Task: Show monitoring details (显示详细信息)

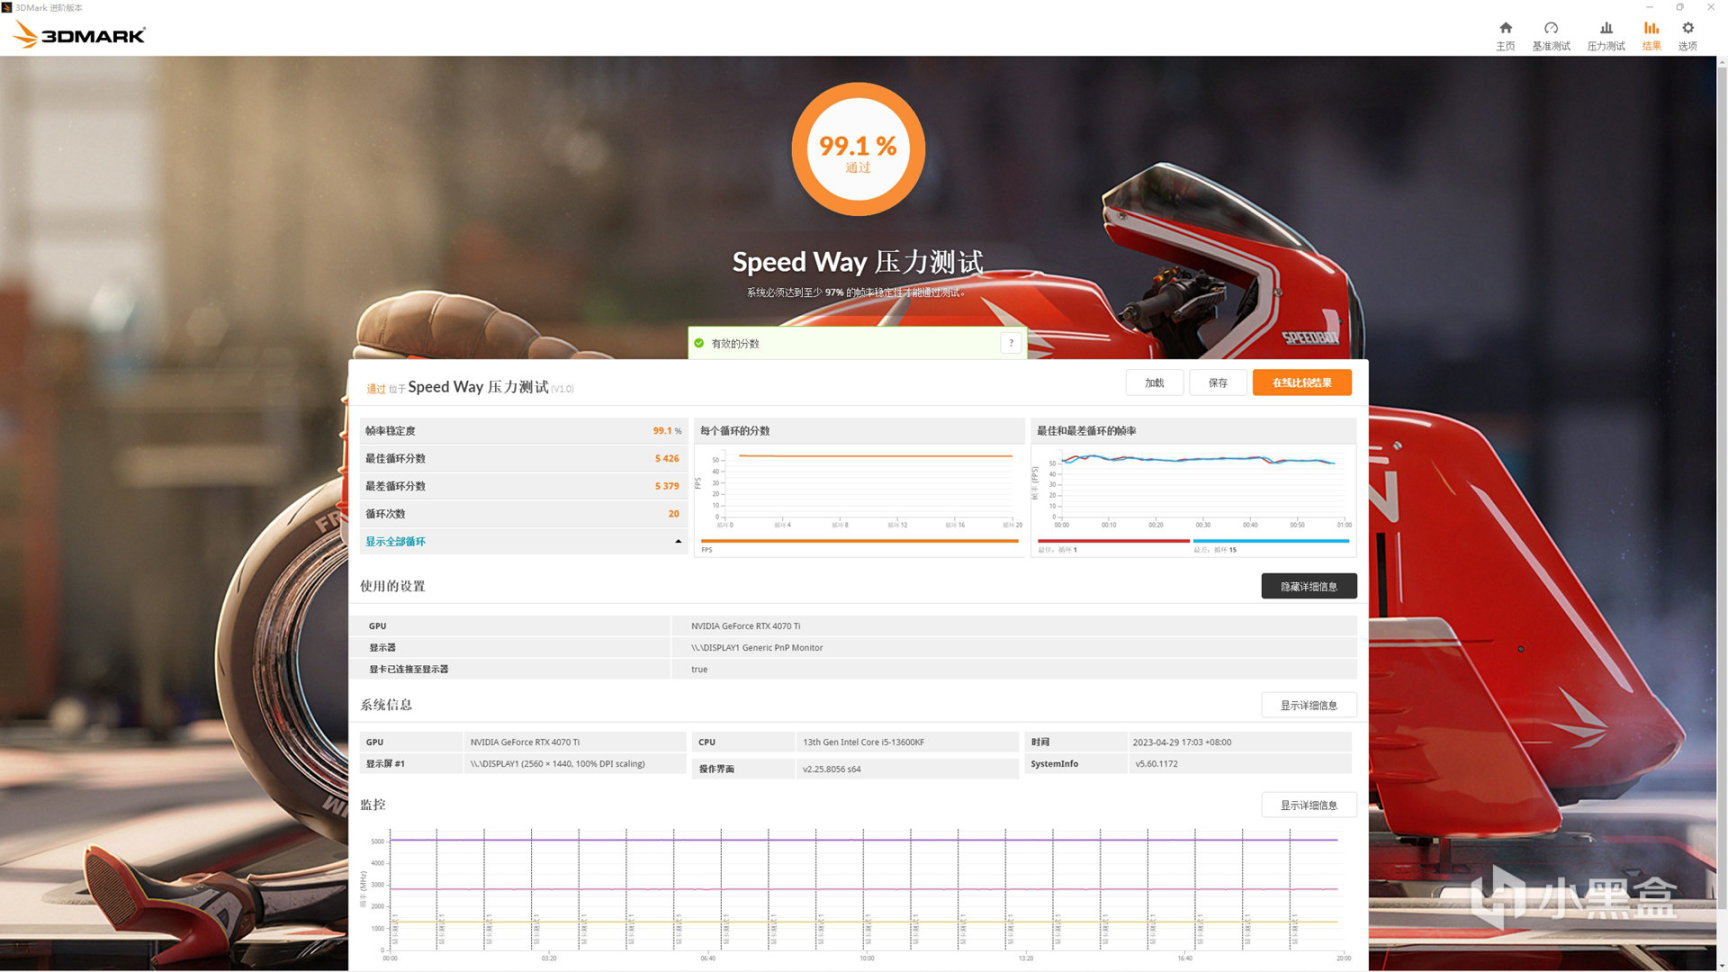Action: pyautogui.click(x=1308, y=805)
